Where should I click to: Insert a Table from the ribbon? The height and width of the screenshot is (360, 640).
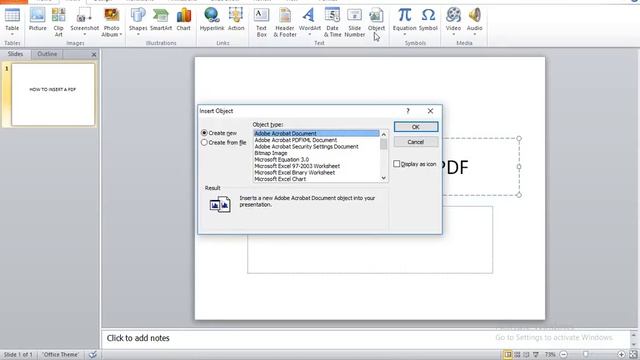pos(12,21)
